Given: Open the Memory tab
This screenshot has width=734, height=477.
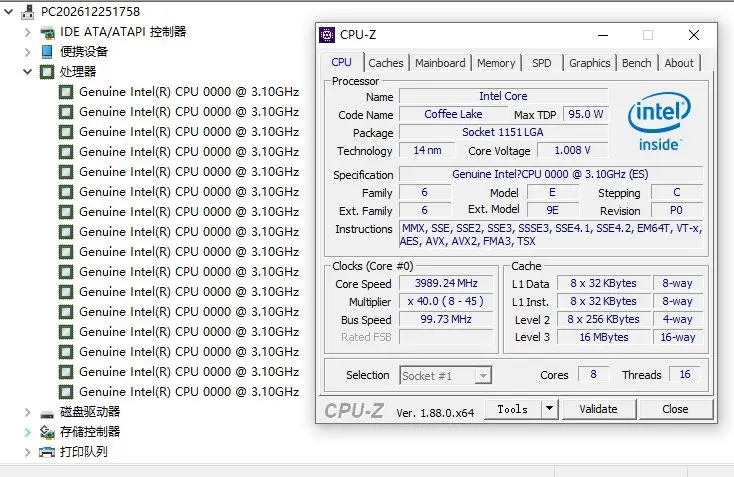Looking at the screenshot, I should tap(496, 63).
